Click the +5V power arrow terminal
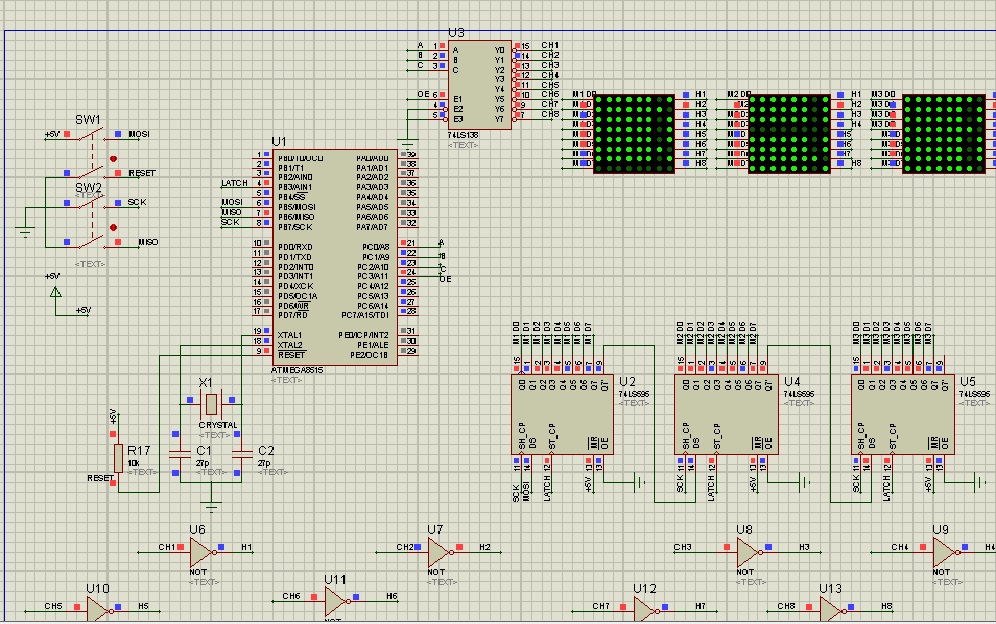This screenshot has width=996, height=624. click(56, 292)
